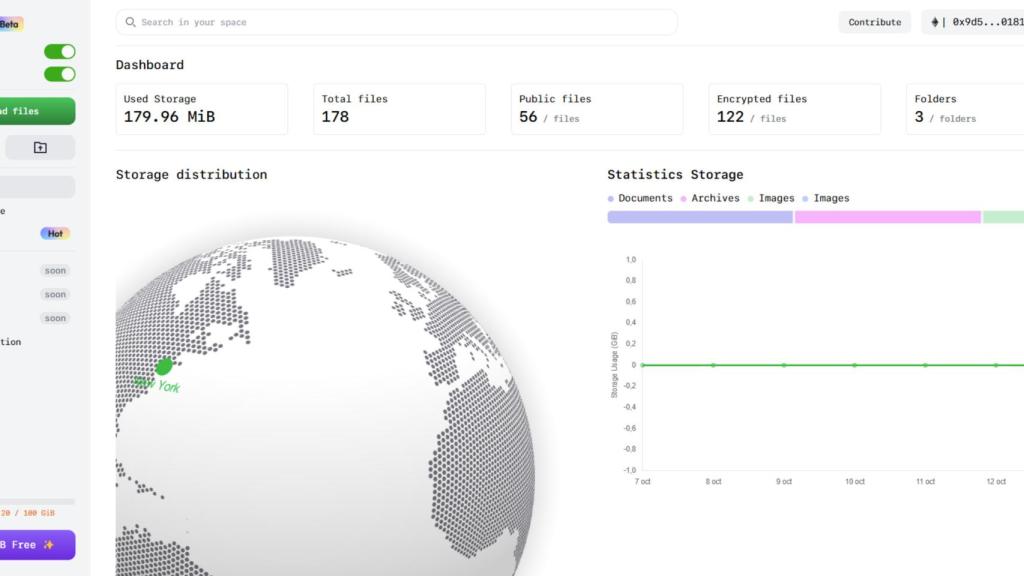This screenshot has height=576, width=1024.
Task: Select the pink Archives storage bar segment
Action: click(x=887, y=217)
